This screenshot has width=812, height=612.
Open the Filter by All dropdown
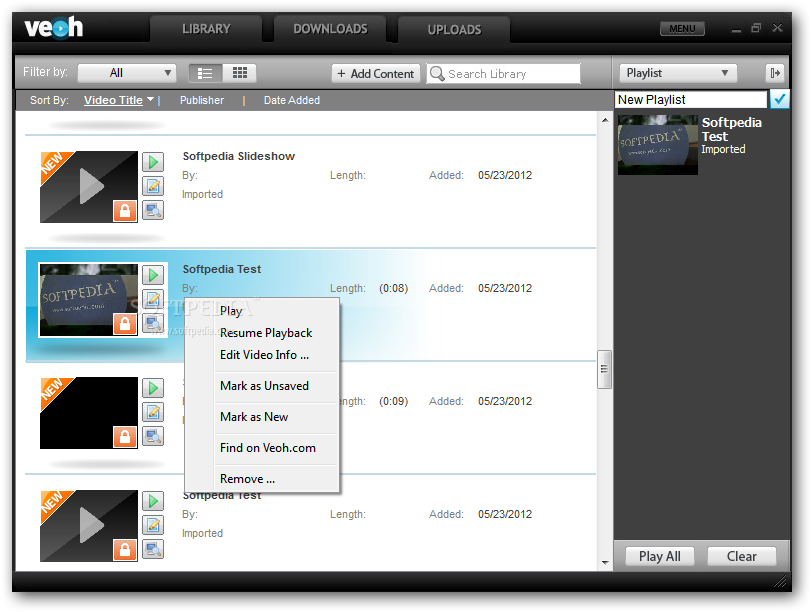point(127,73)
